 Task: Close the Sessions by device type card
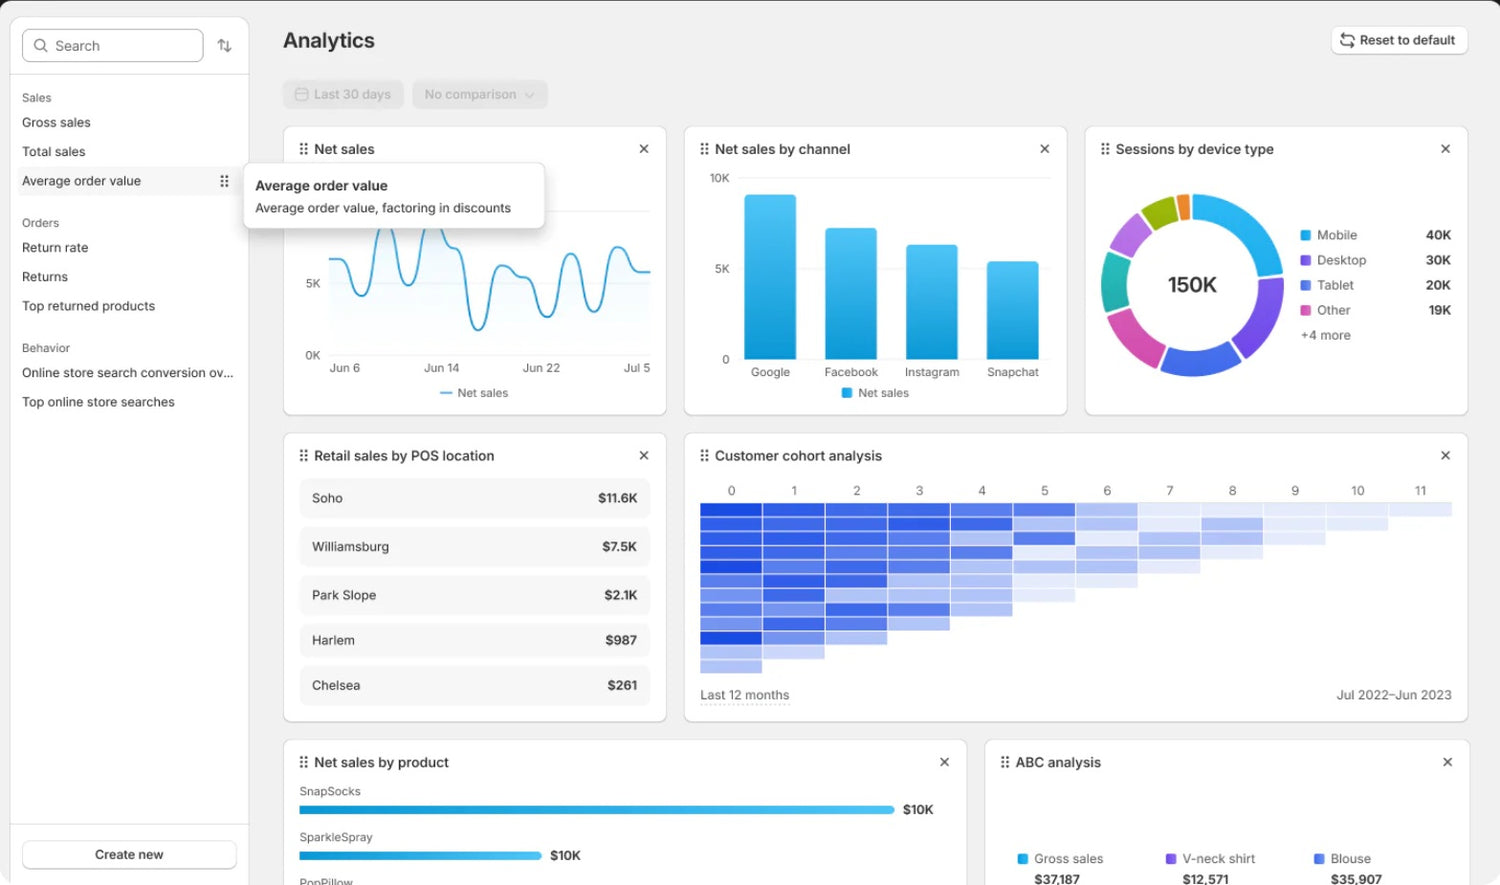tap(1445, 149)
